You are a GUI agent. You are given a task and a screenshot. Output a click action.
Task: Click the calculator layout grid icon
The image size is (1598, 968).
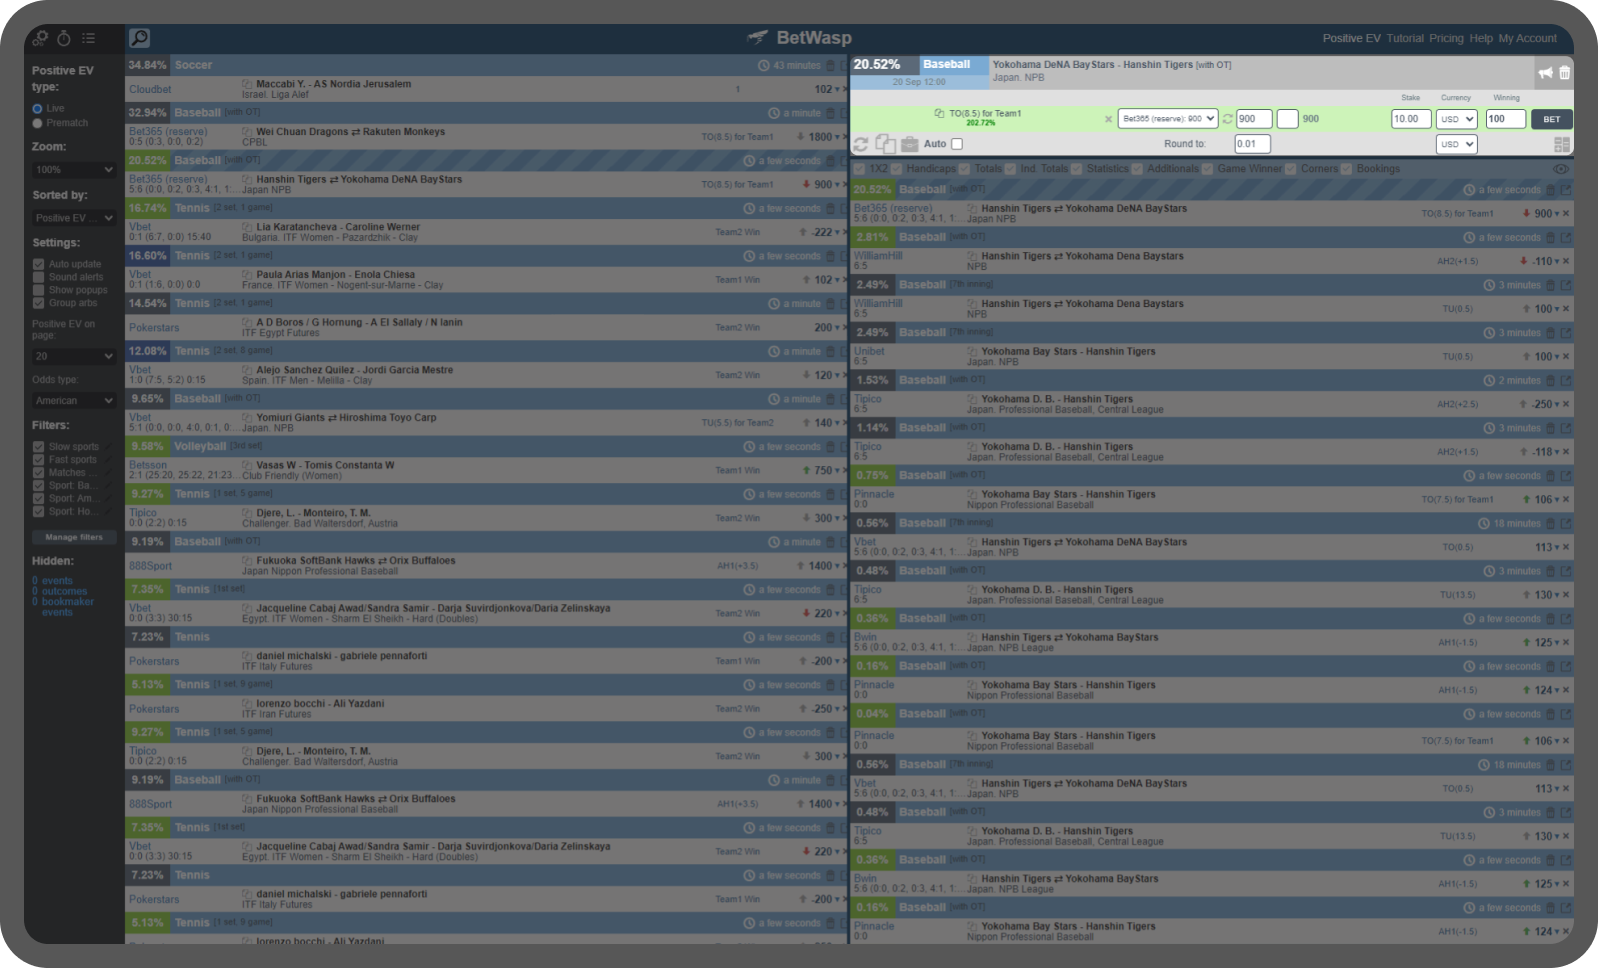pos(1562,145)
